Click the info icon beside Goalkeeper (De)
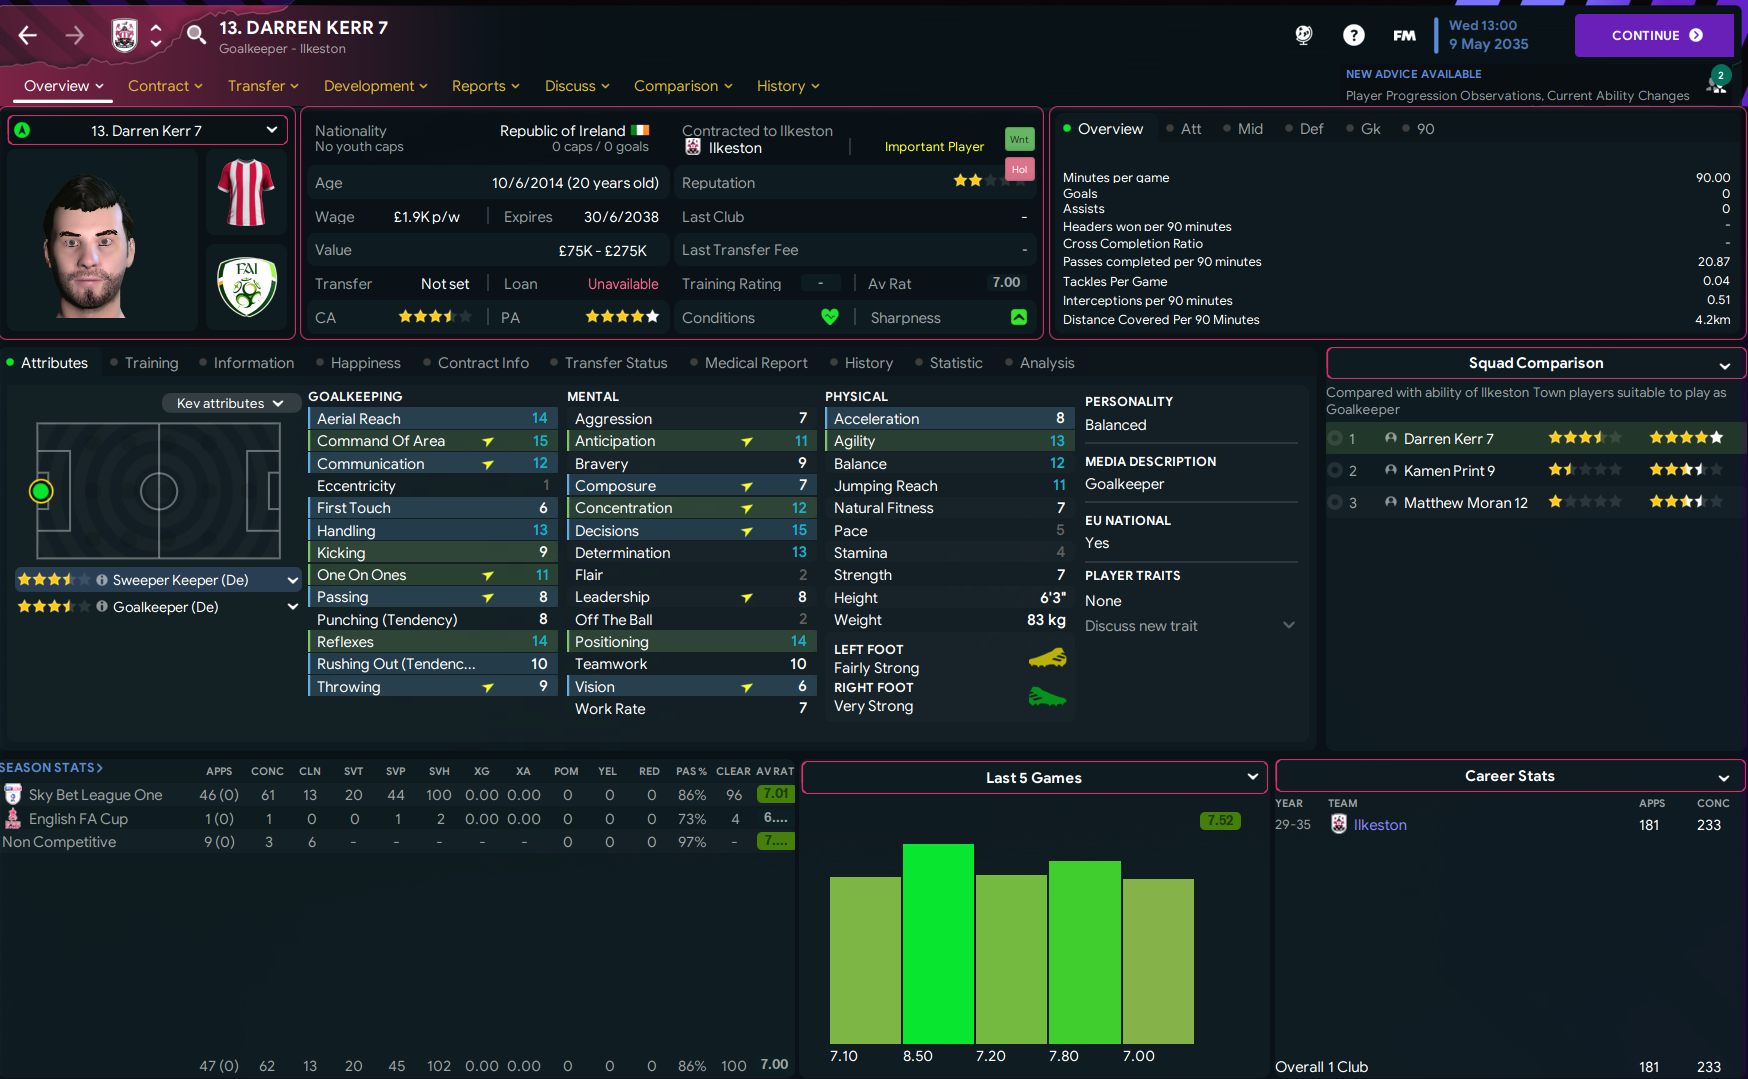Screen dimensions: 1748x1079 102,607
